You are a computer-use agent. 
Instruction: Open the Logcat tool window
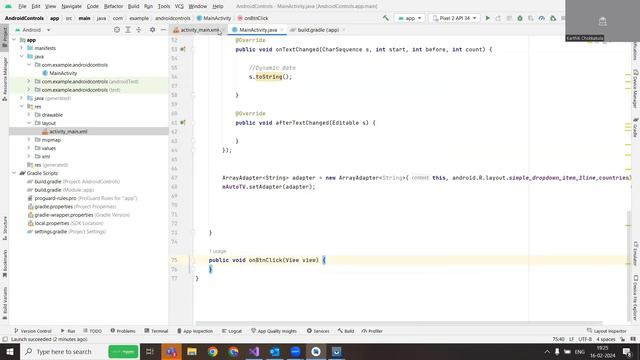(232, 331)
